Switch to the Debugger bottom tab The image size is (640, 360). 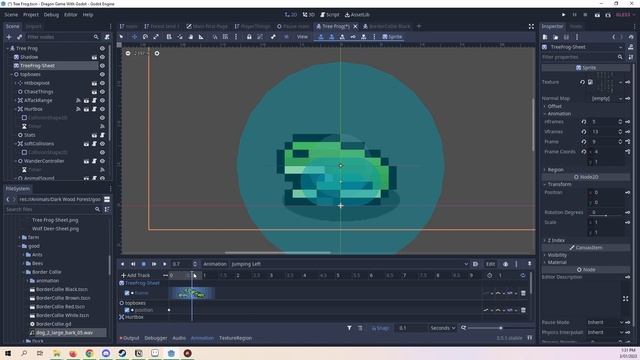[156, 338]
